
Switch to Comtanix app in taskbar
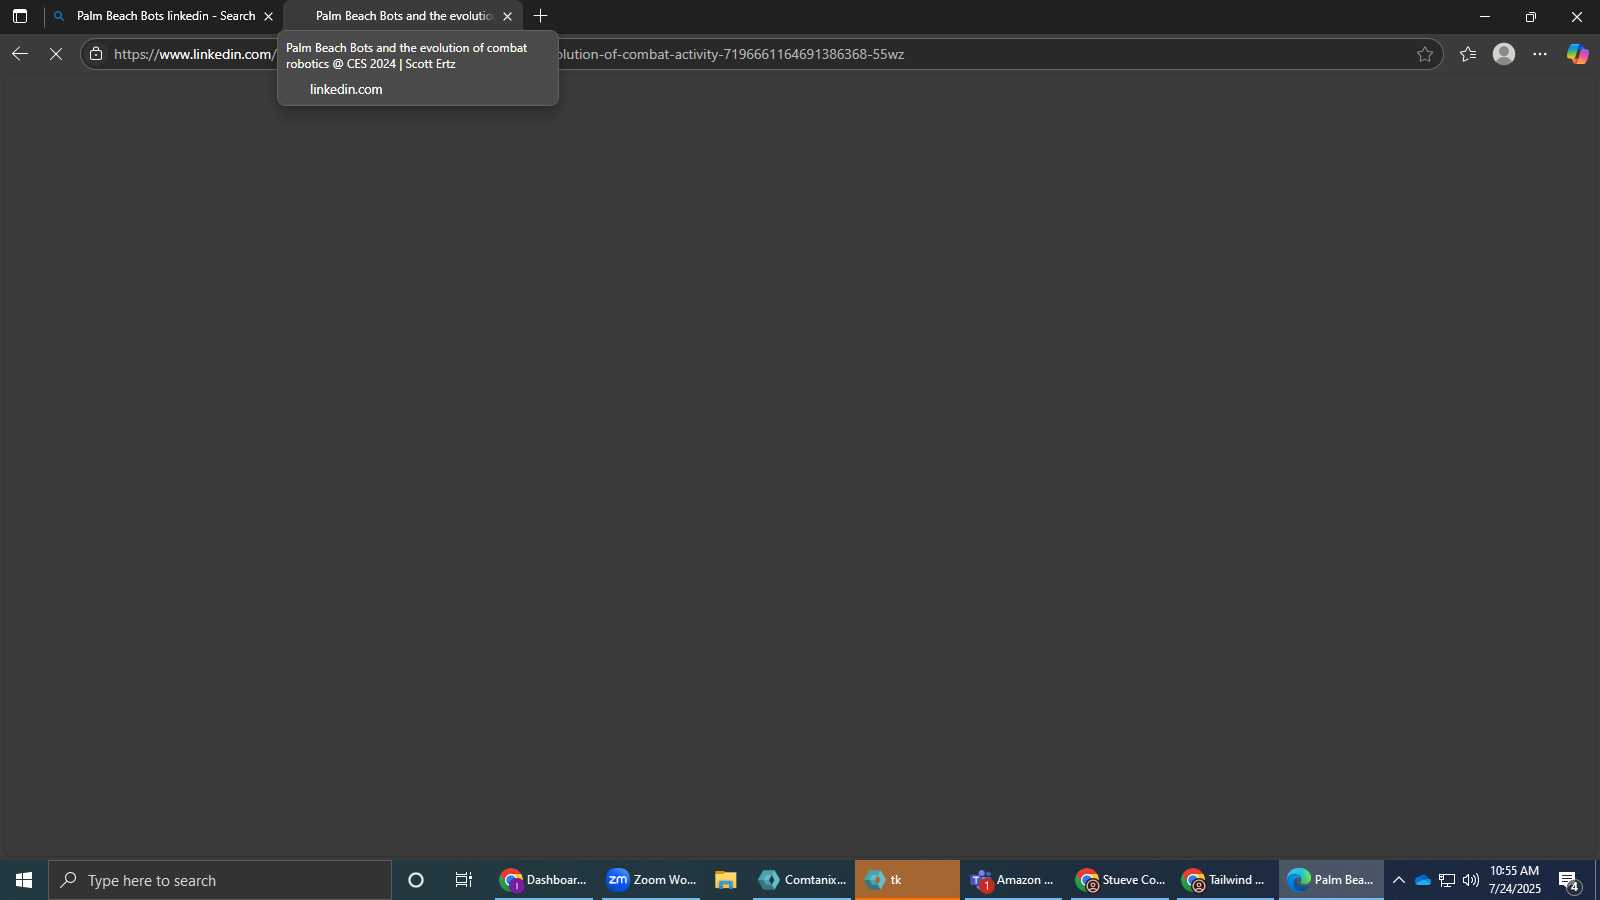pos(802,880)
